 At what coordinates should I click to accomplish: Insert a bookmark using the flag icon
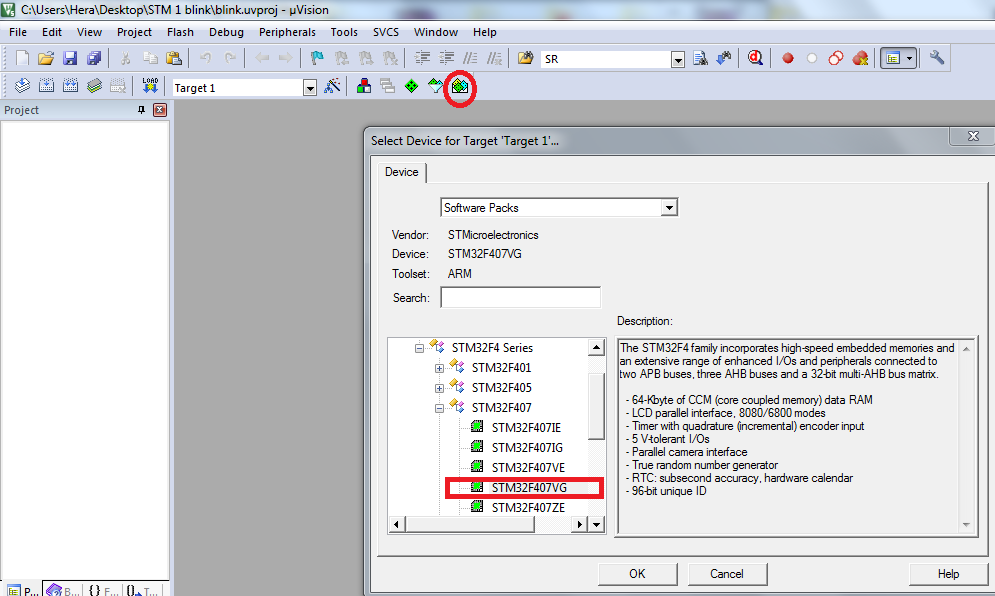(x=317, y=58)
